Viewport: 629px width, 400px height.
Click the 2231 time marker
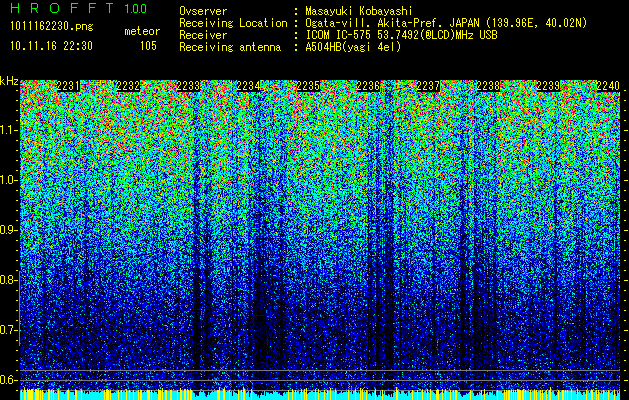pos(68,86)
